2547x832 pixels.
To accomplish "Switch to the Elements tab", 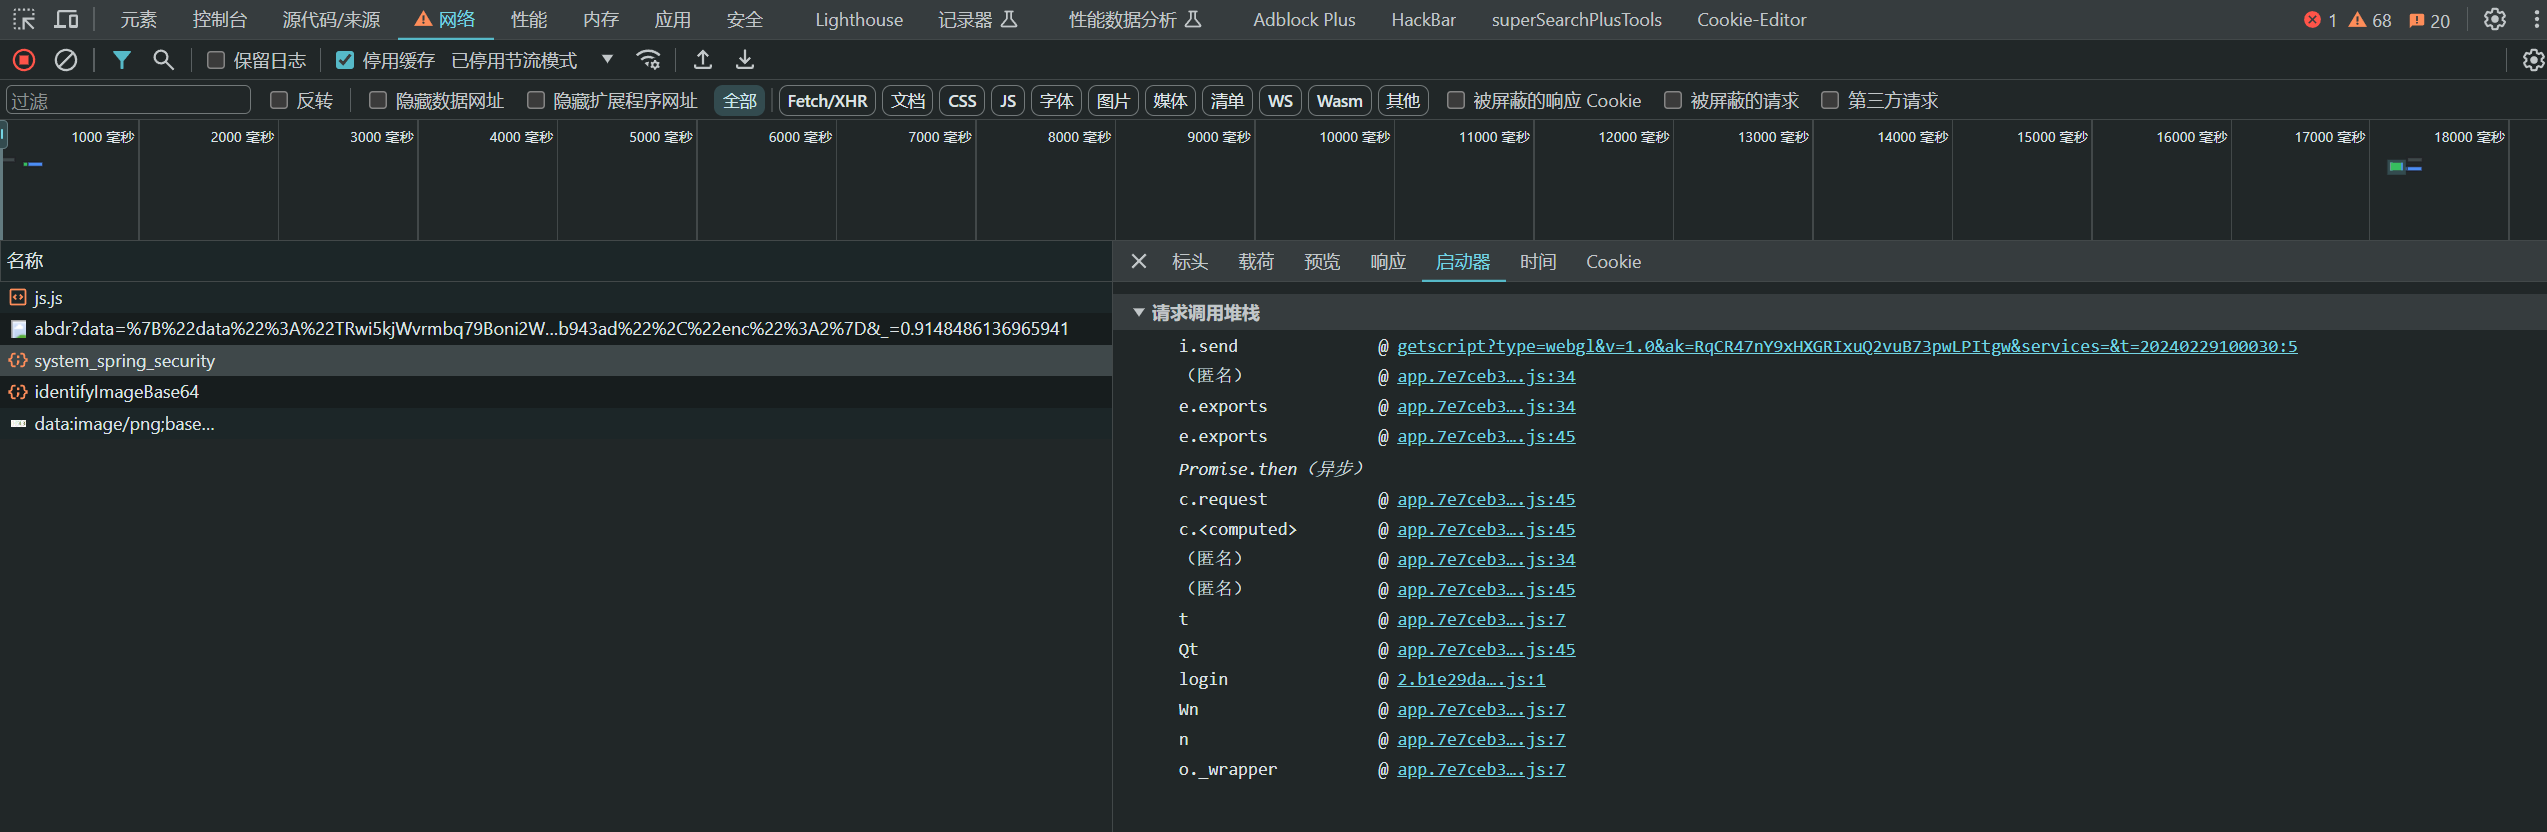I will coord(138,20).
